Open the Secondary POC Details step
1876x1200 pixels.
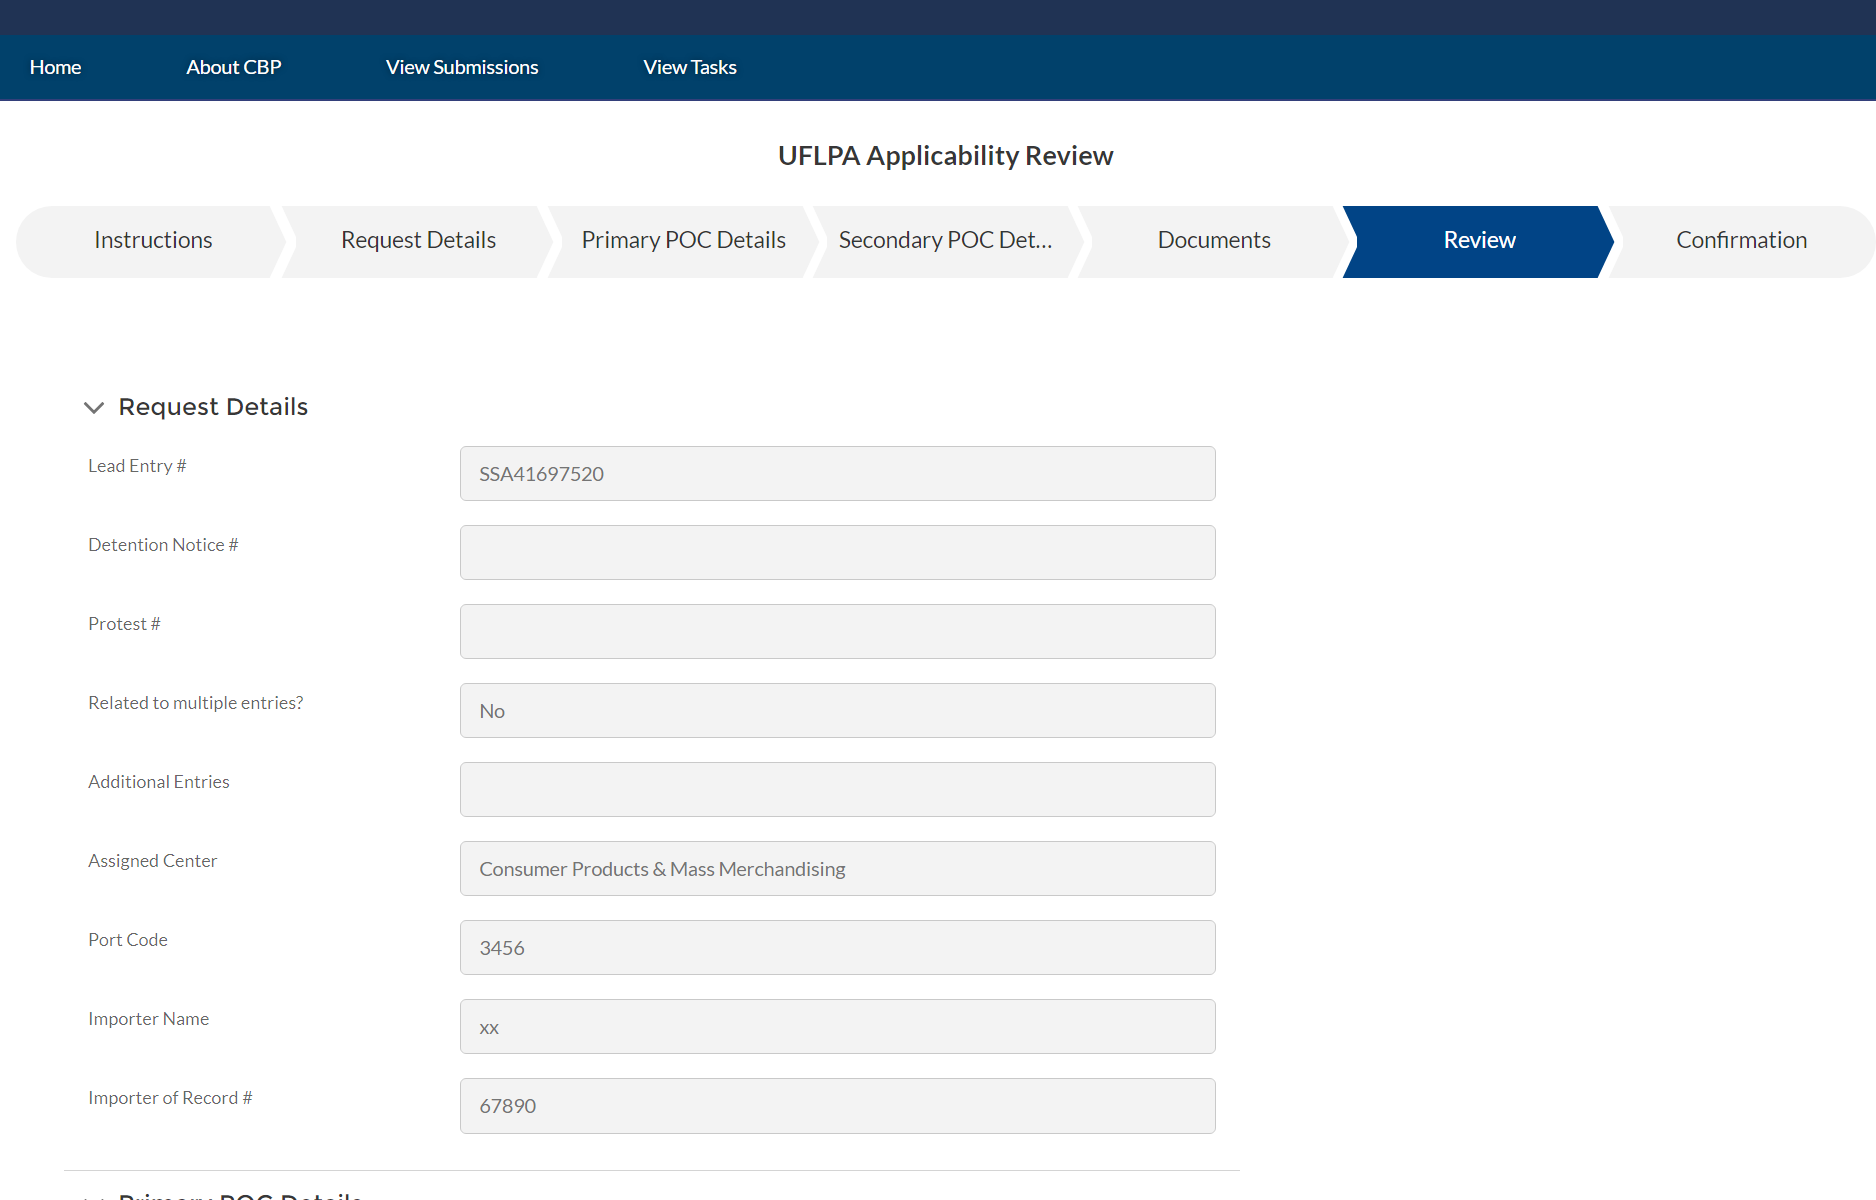point(945,241)
